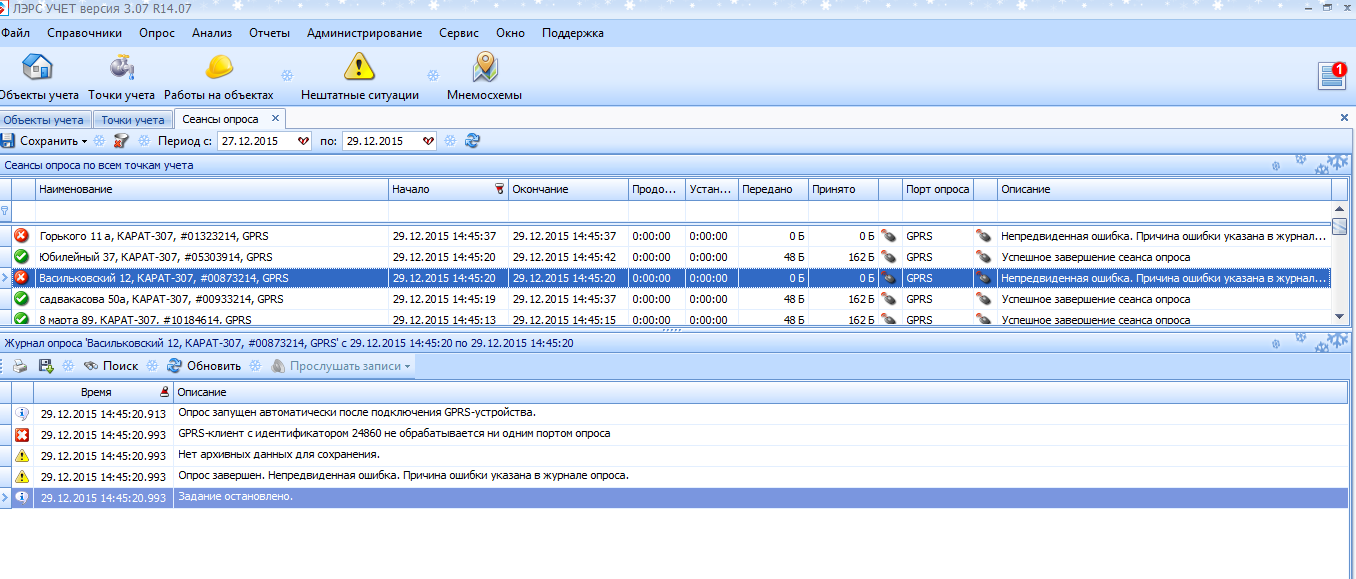Click the red error icon of GPRS-клиент entry

coord(22,435)
